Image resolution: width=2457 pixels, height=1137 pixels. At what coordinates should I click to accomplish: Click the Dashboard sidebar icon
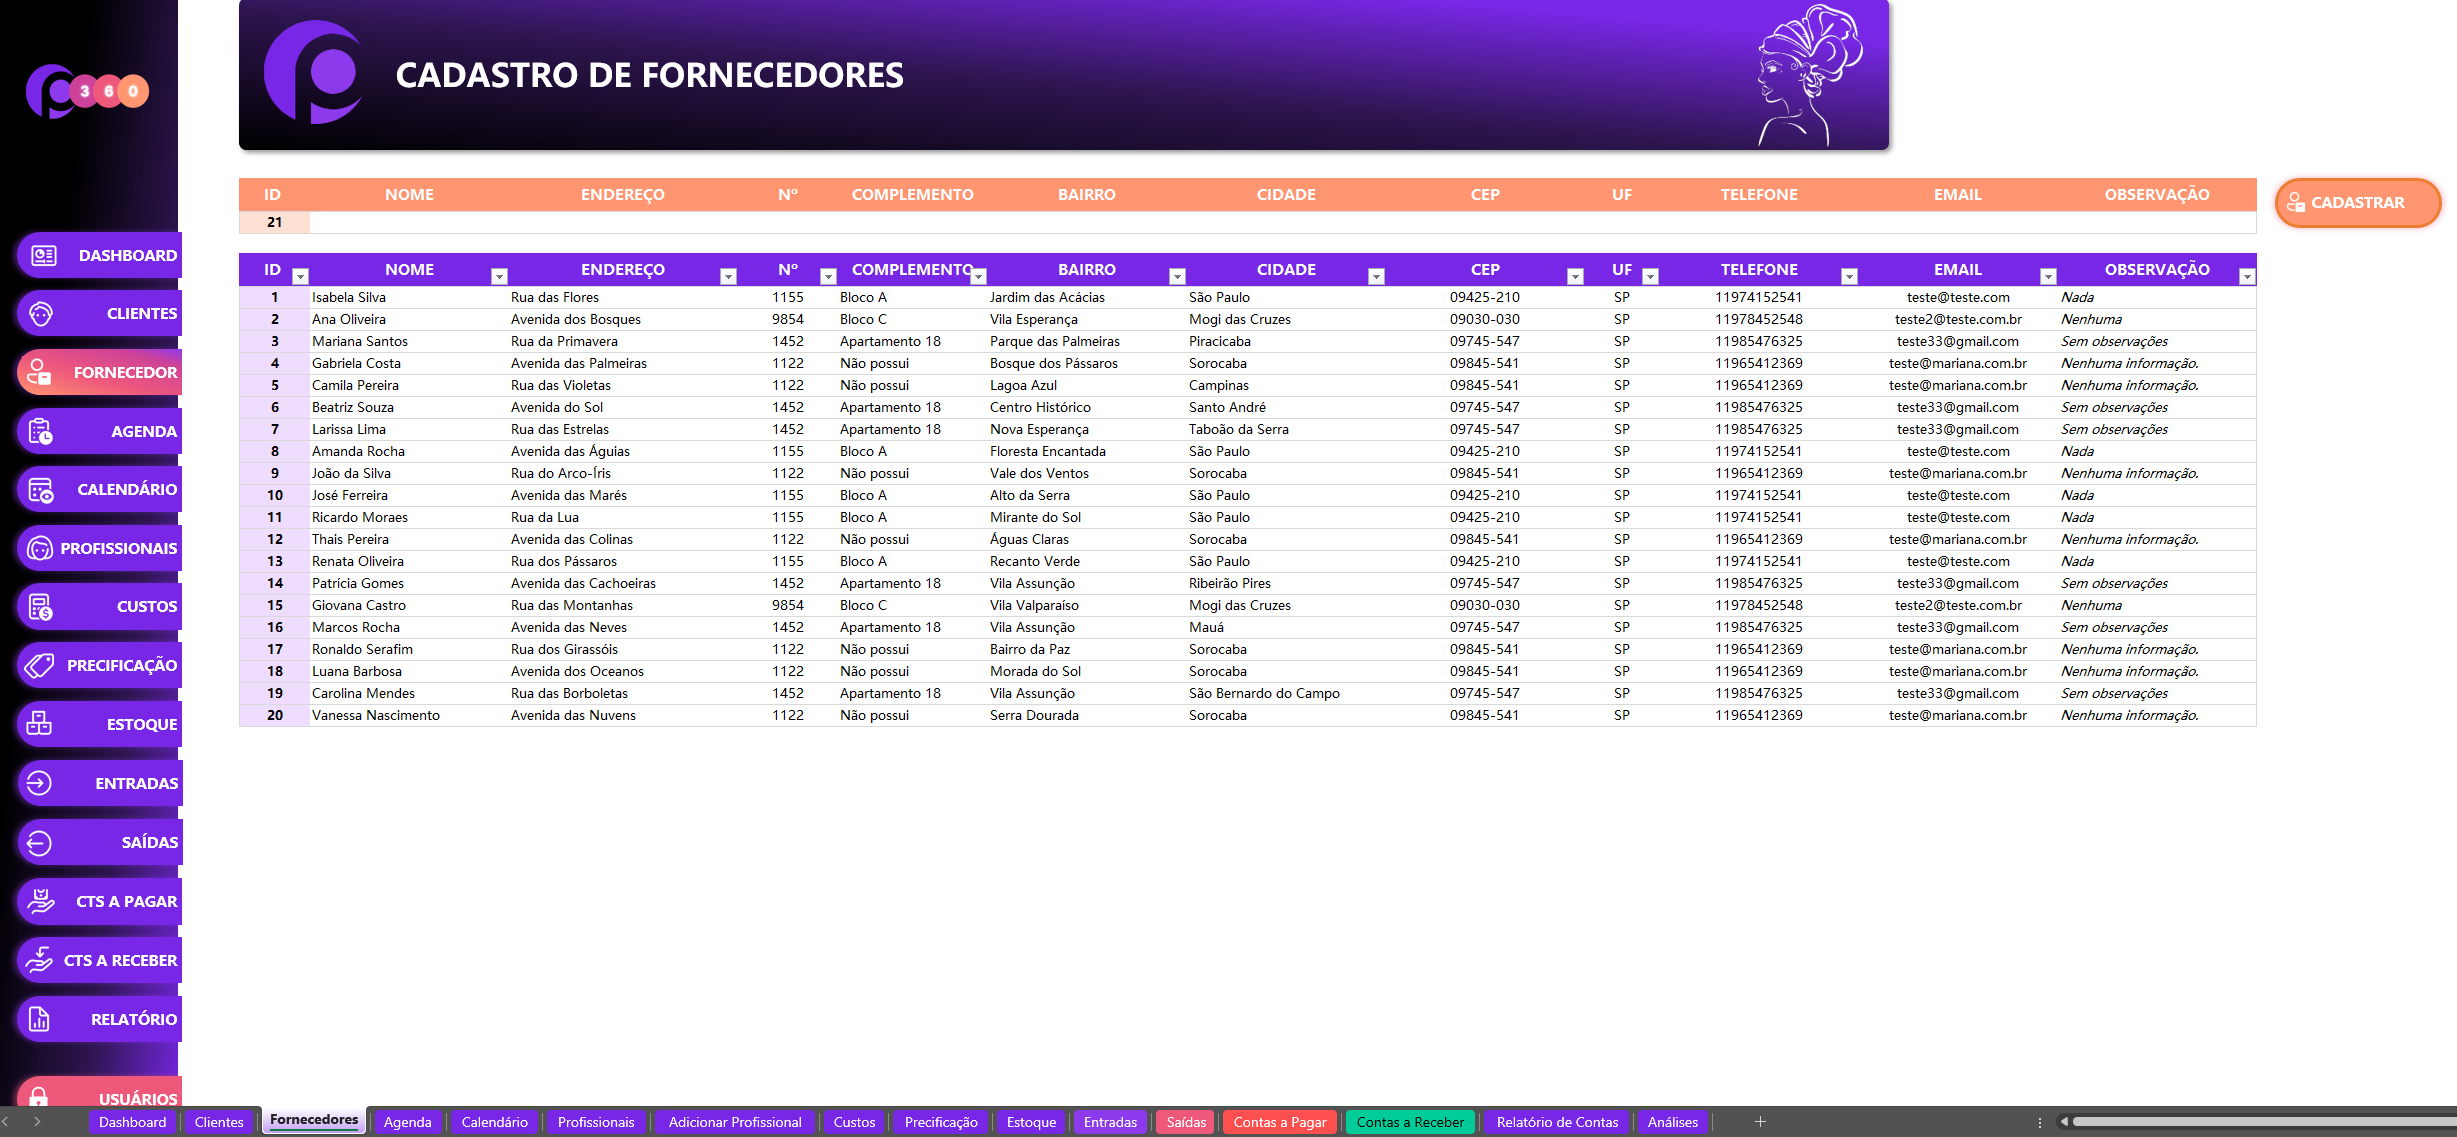point(43,256)
